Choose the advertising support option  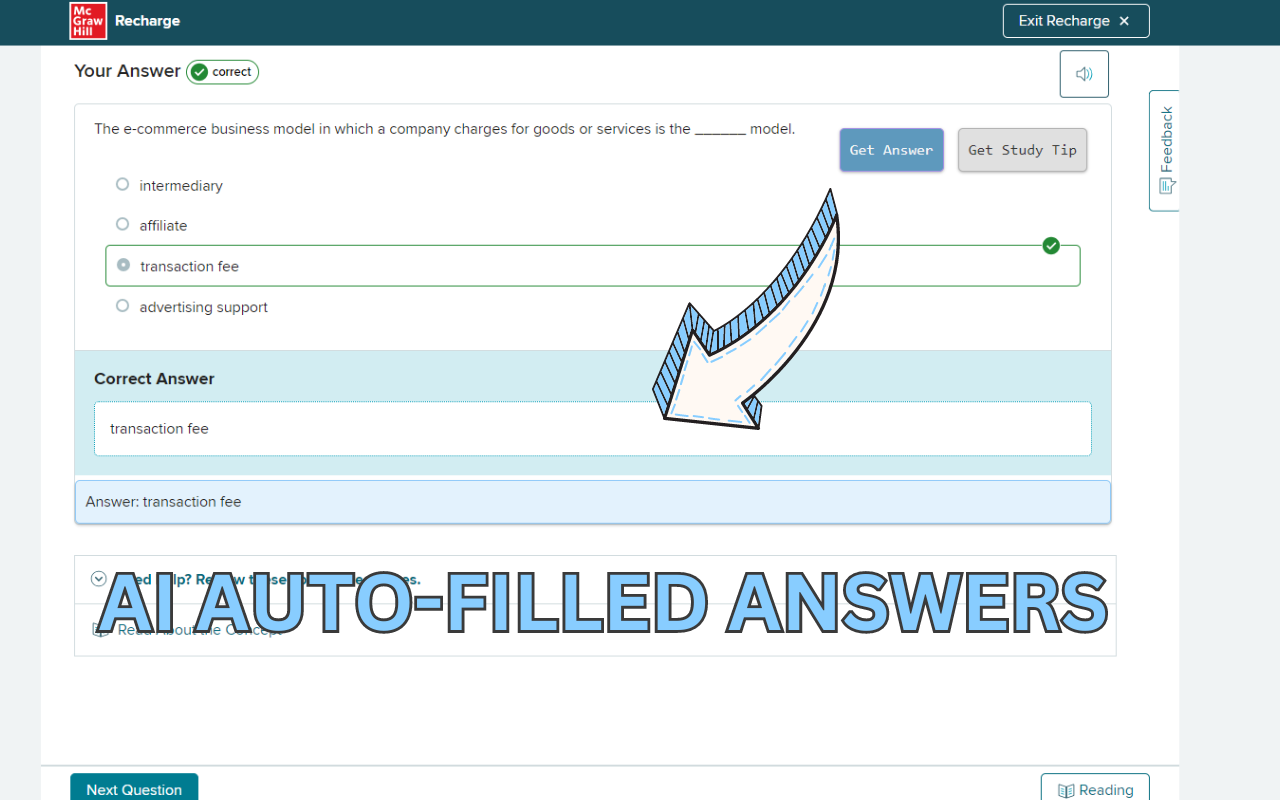[122, 305]
